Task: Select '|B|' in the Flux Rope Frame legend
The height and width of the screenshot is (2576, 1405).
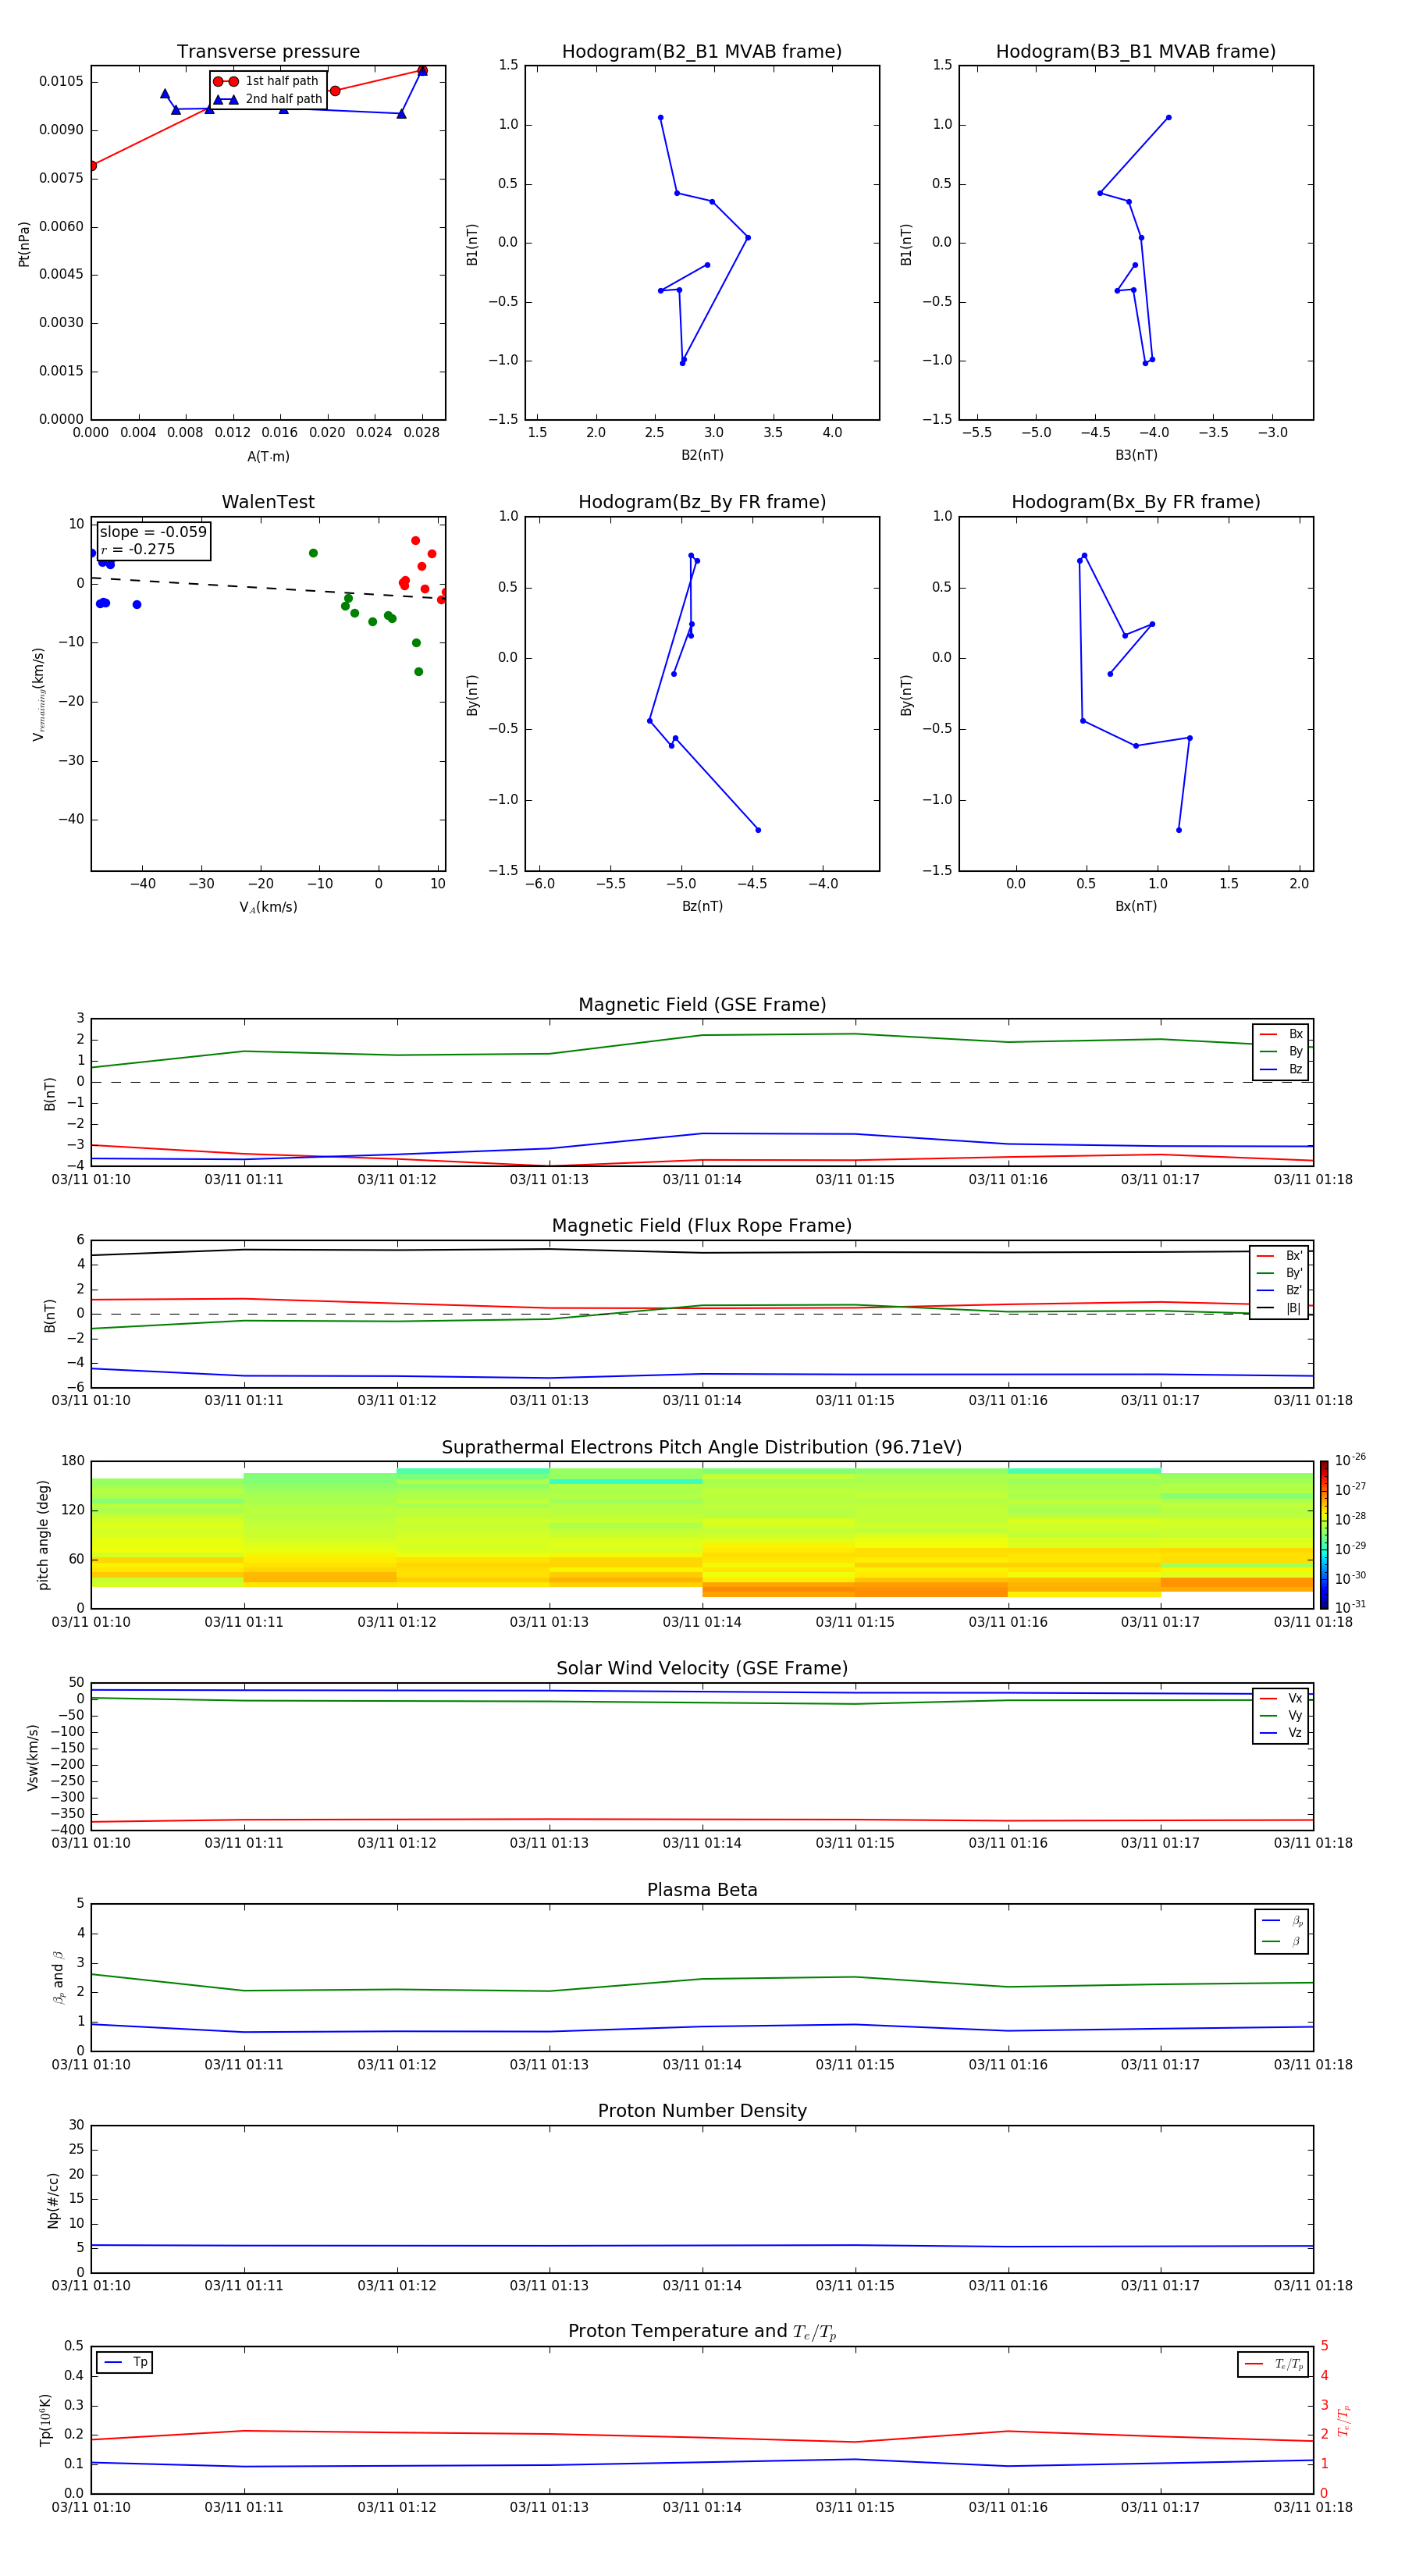Action: (x=1279, y=1308)
